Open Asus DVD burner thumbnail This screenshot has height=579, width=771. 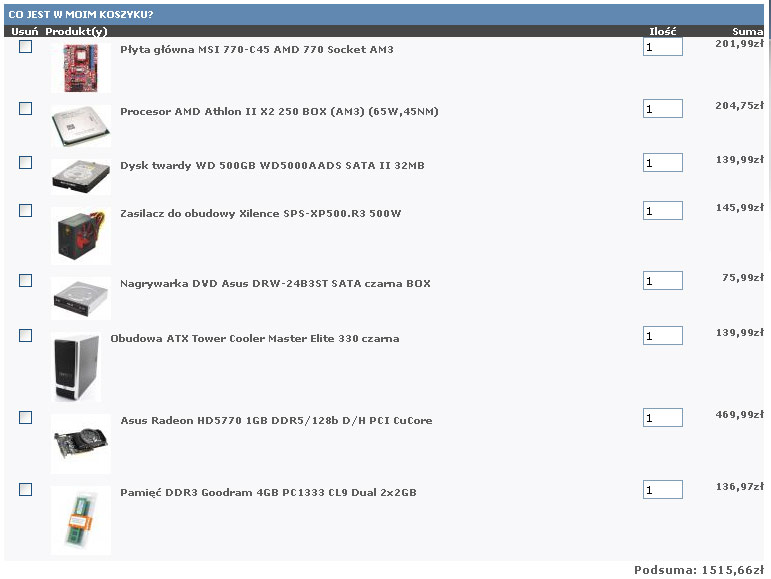coord(81,298)
